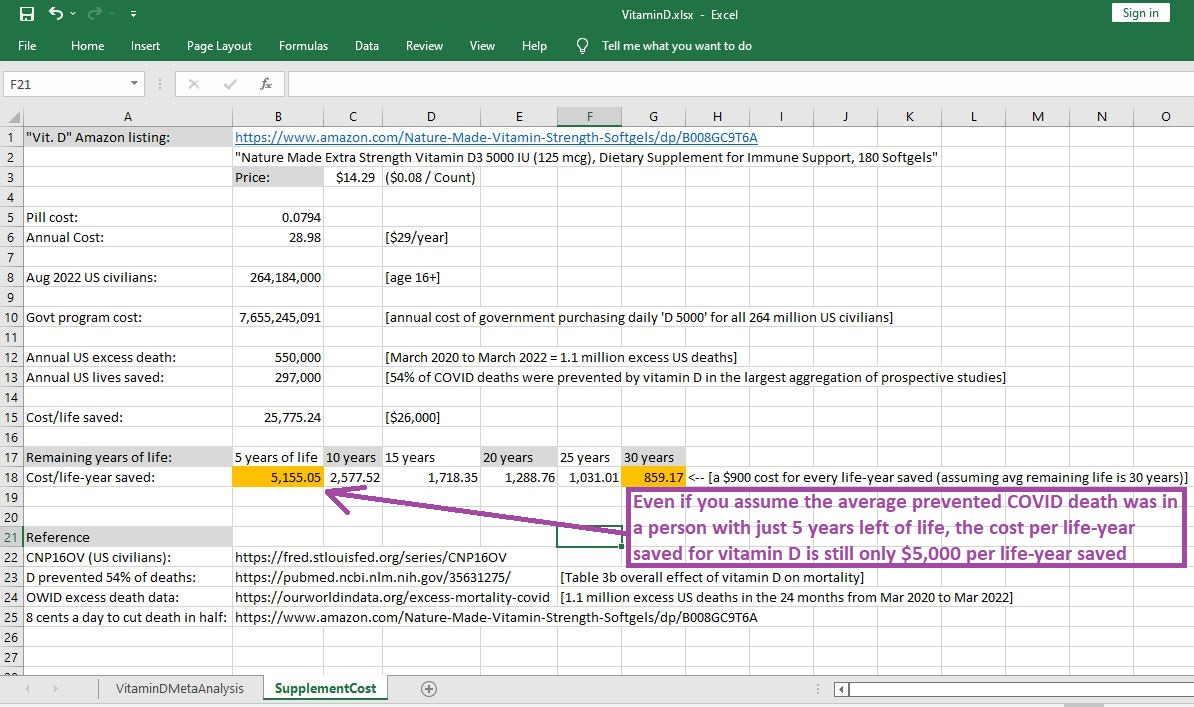Click the lives saved value 297,000

pos(278,377)
